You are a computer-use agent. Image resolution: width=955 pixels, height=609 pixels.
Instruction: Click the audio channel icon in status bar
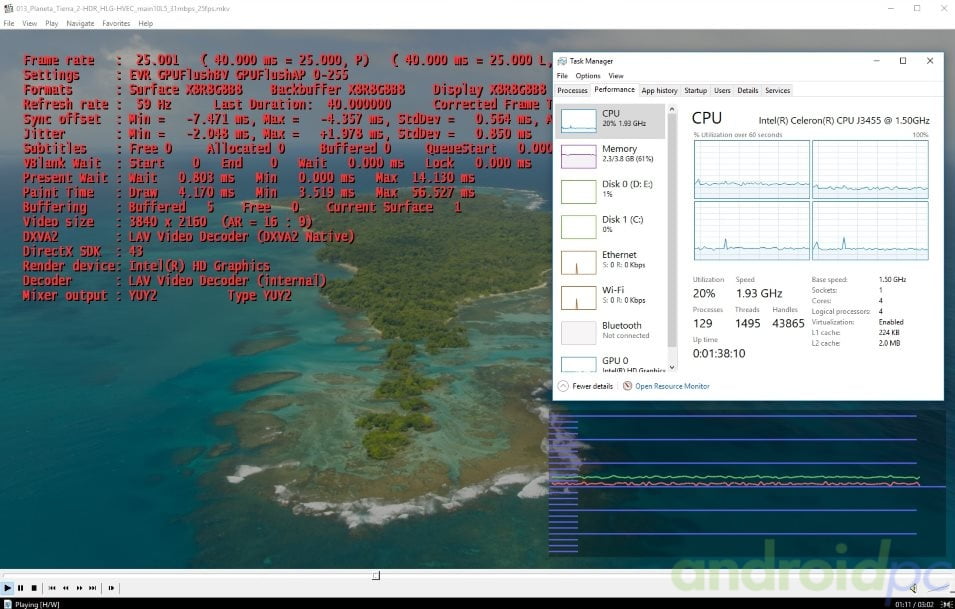click(947, 604)
